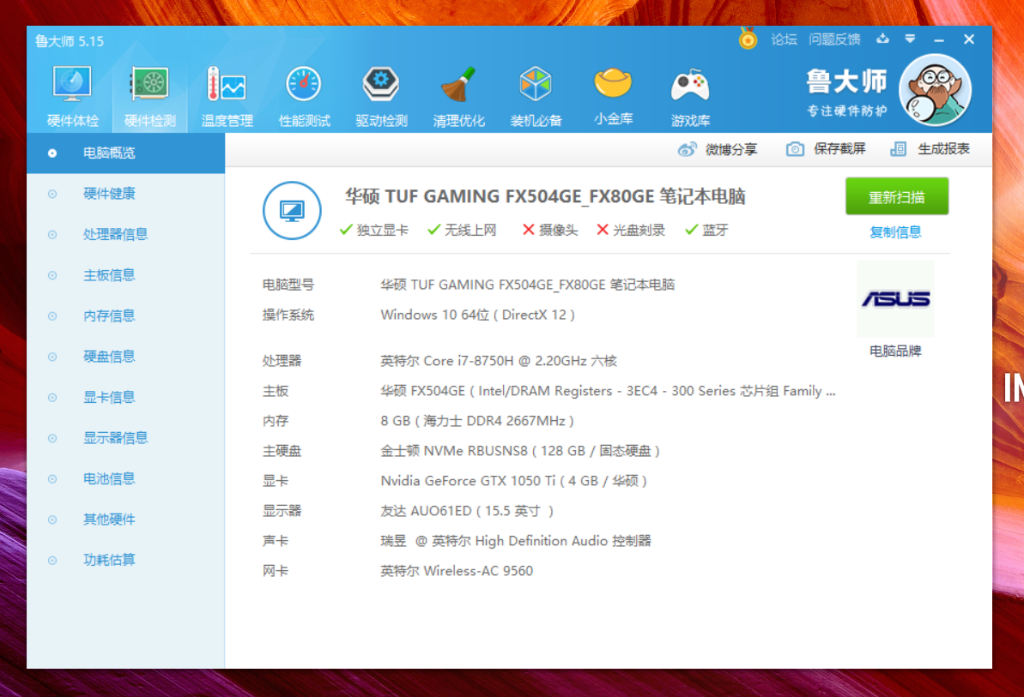Click the 电脑型号 value in the info list
Screen dimensions: 1024x697
point(528,285)
